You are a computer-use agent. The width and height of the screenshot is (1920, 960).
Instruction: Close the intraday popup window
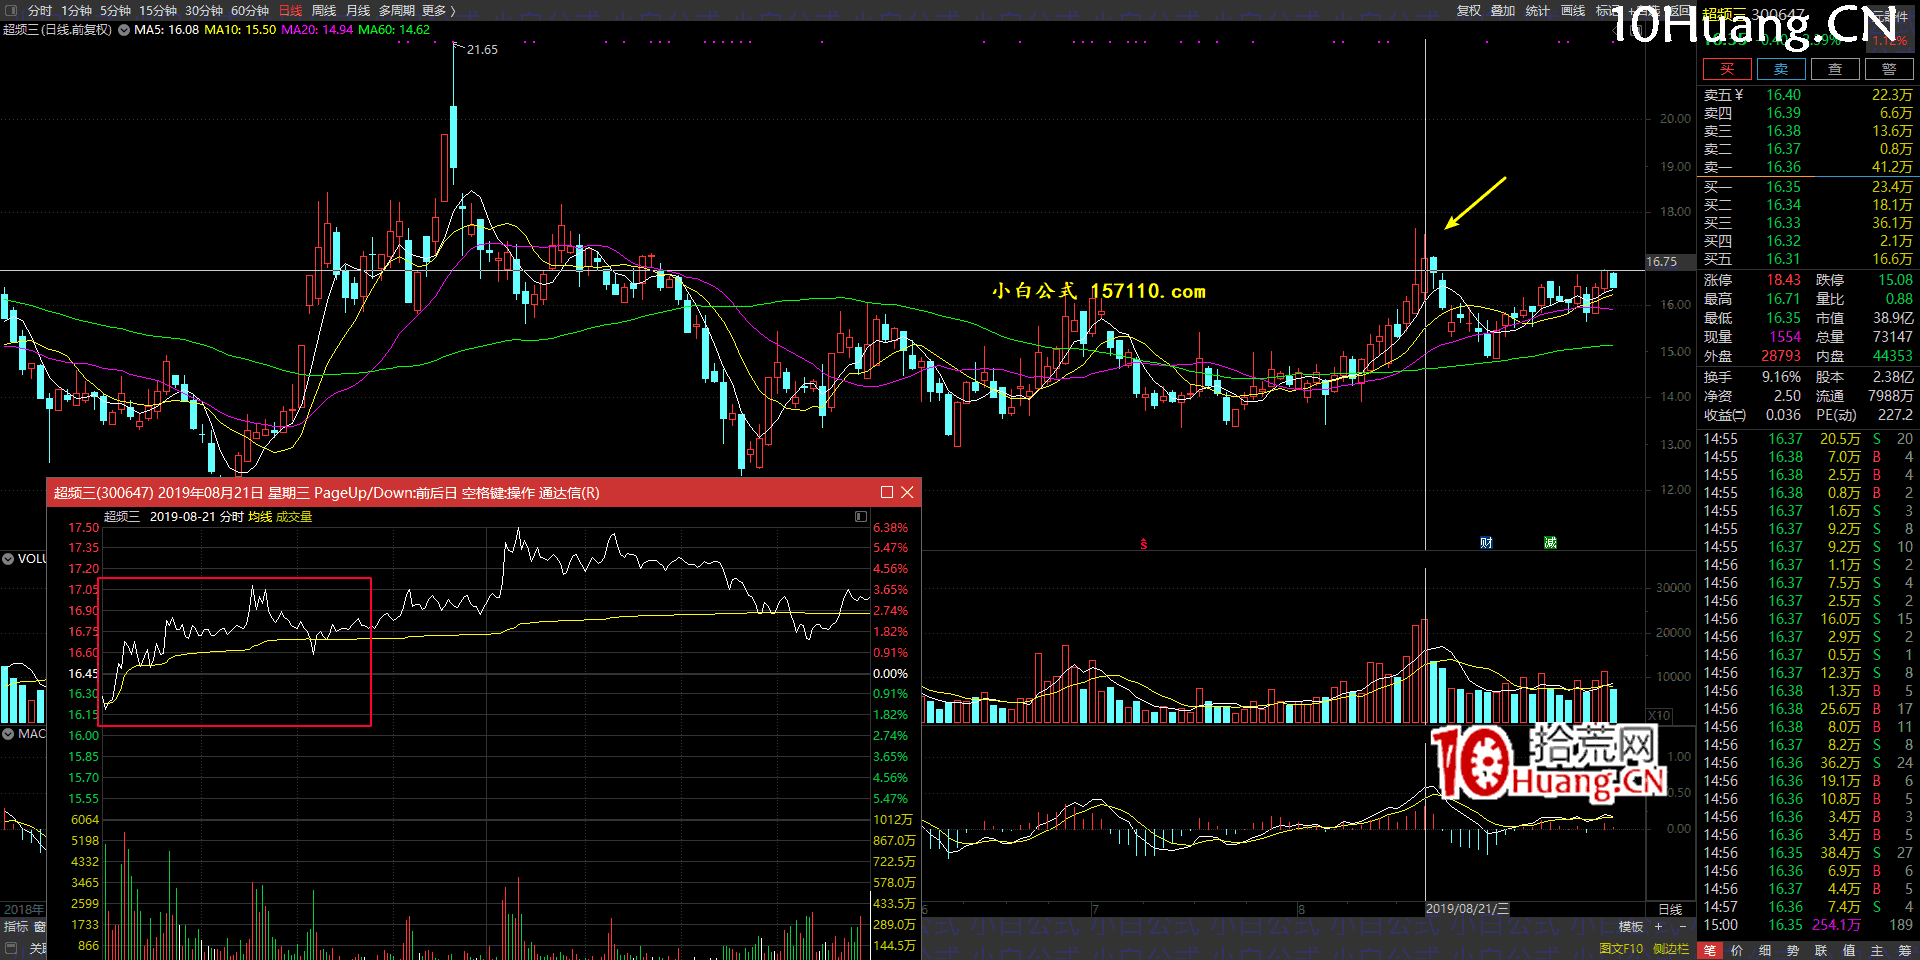[907, 492]
